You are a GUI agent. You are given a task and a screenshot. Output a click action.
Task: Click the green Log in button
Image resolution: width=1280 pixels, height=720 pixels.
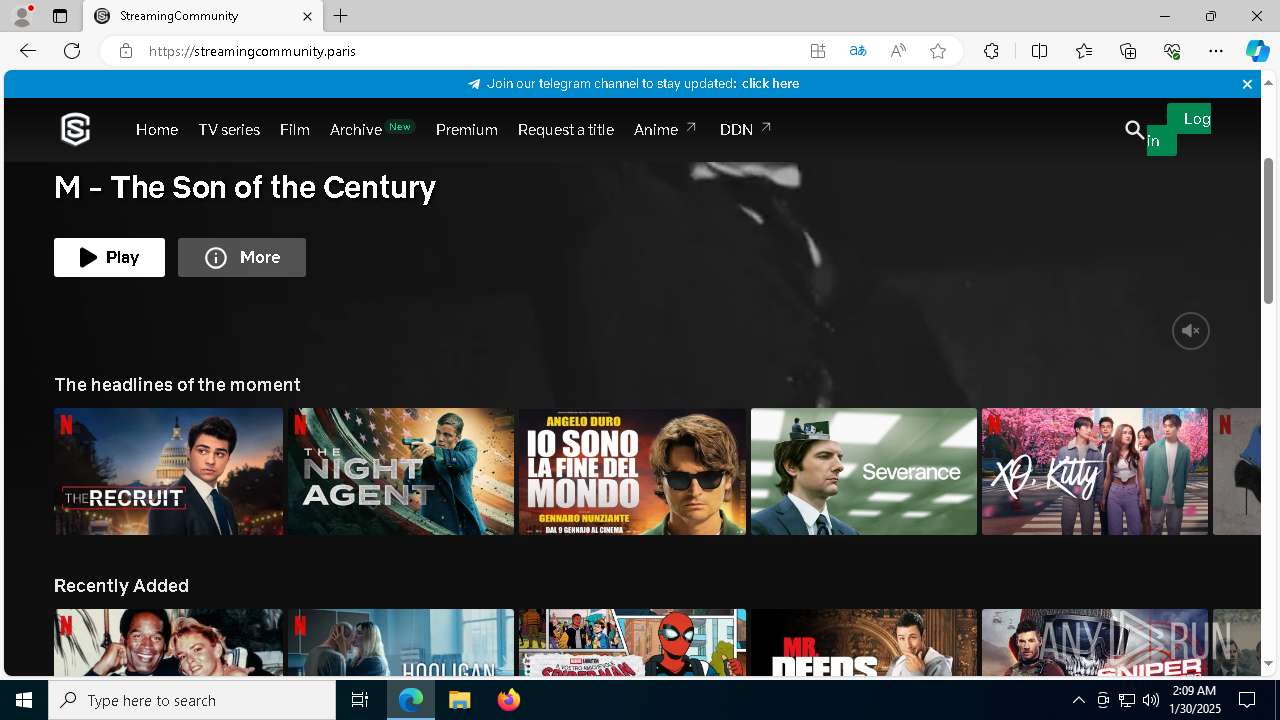coord(1178,130)
